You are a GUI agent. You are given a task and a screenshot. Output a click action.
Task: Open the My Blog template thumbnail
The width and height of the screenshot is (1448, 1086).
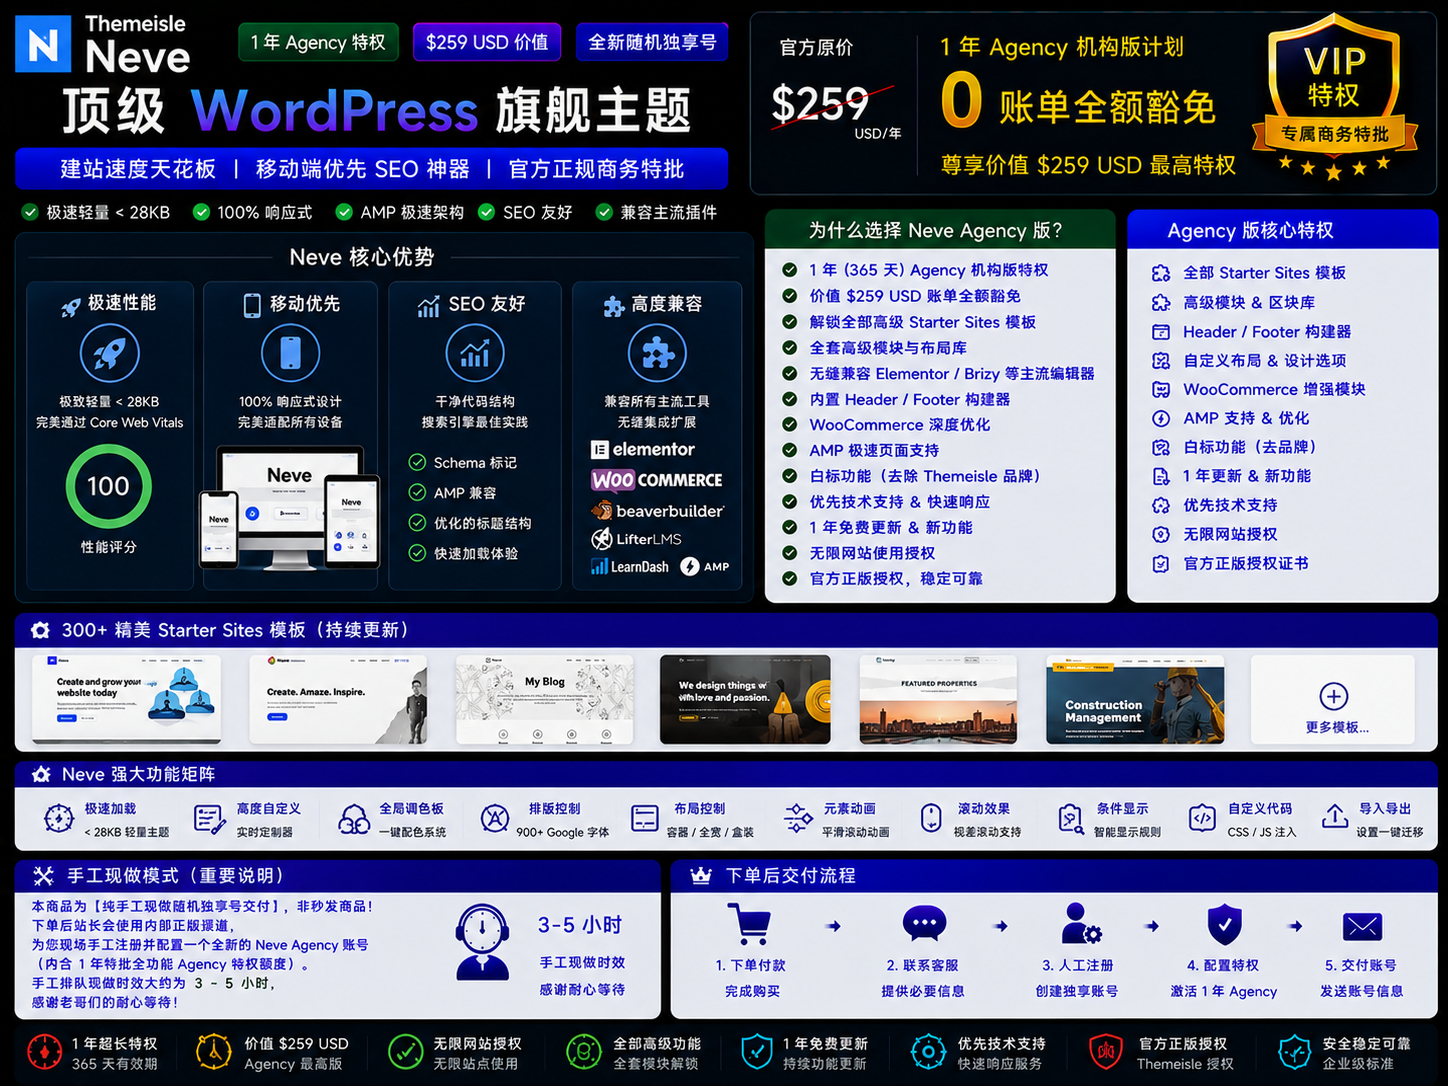[545, 700]
